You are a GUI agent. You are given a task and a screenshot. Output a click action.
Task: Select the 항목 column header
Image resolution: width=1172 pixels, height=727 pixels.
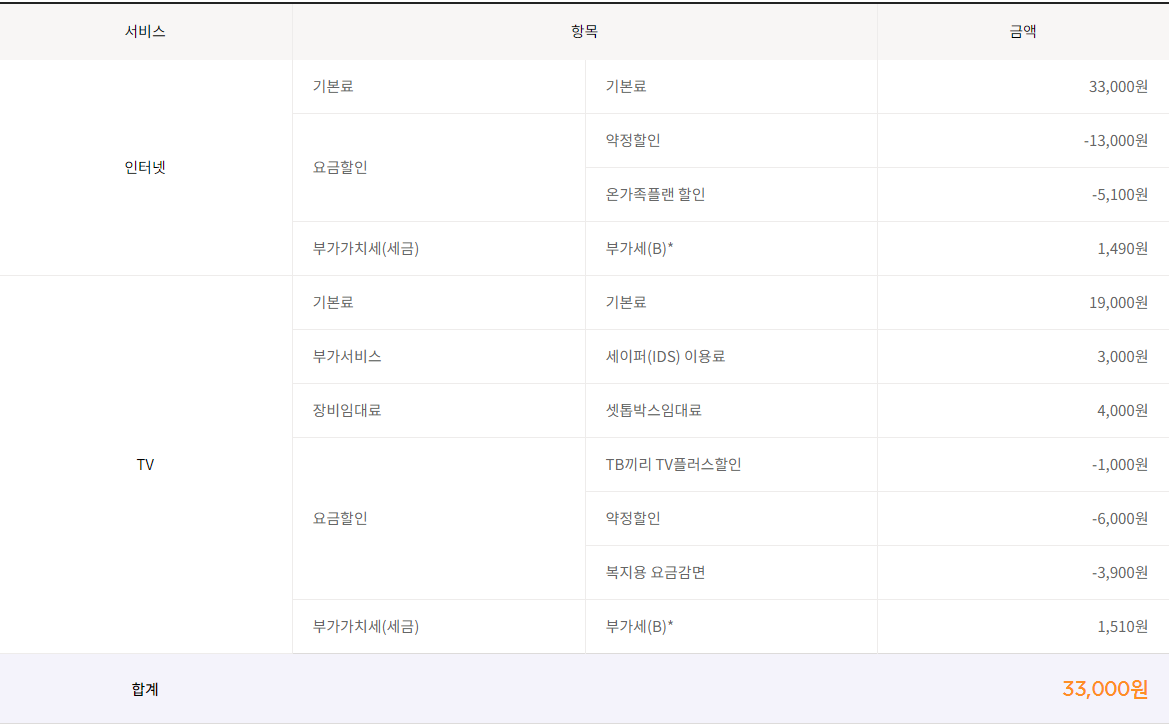pyautogui.click(x=584, y=32)
